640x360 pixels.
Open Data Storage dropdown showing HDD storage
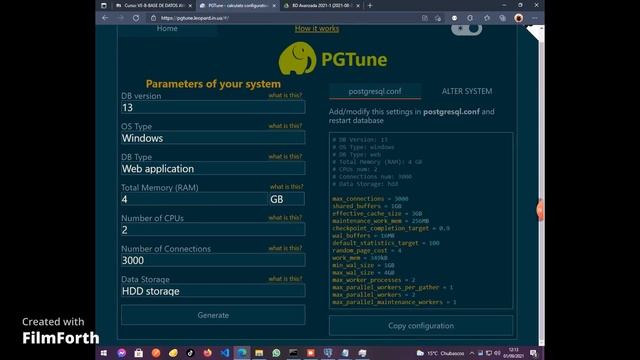click(x=213, y=291)
